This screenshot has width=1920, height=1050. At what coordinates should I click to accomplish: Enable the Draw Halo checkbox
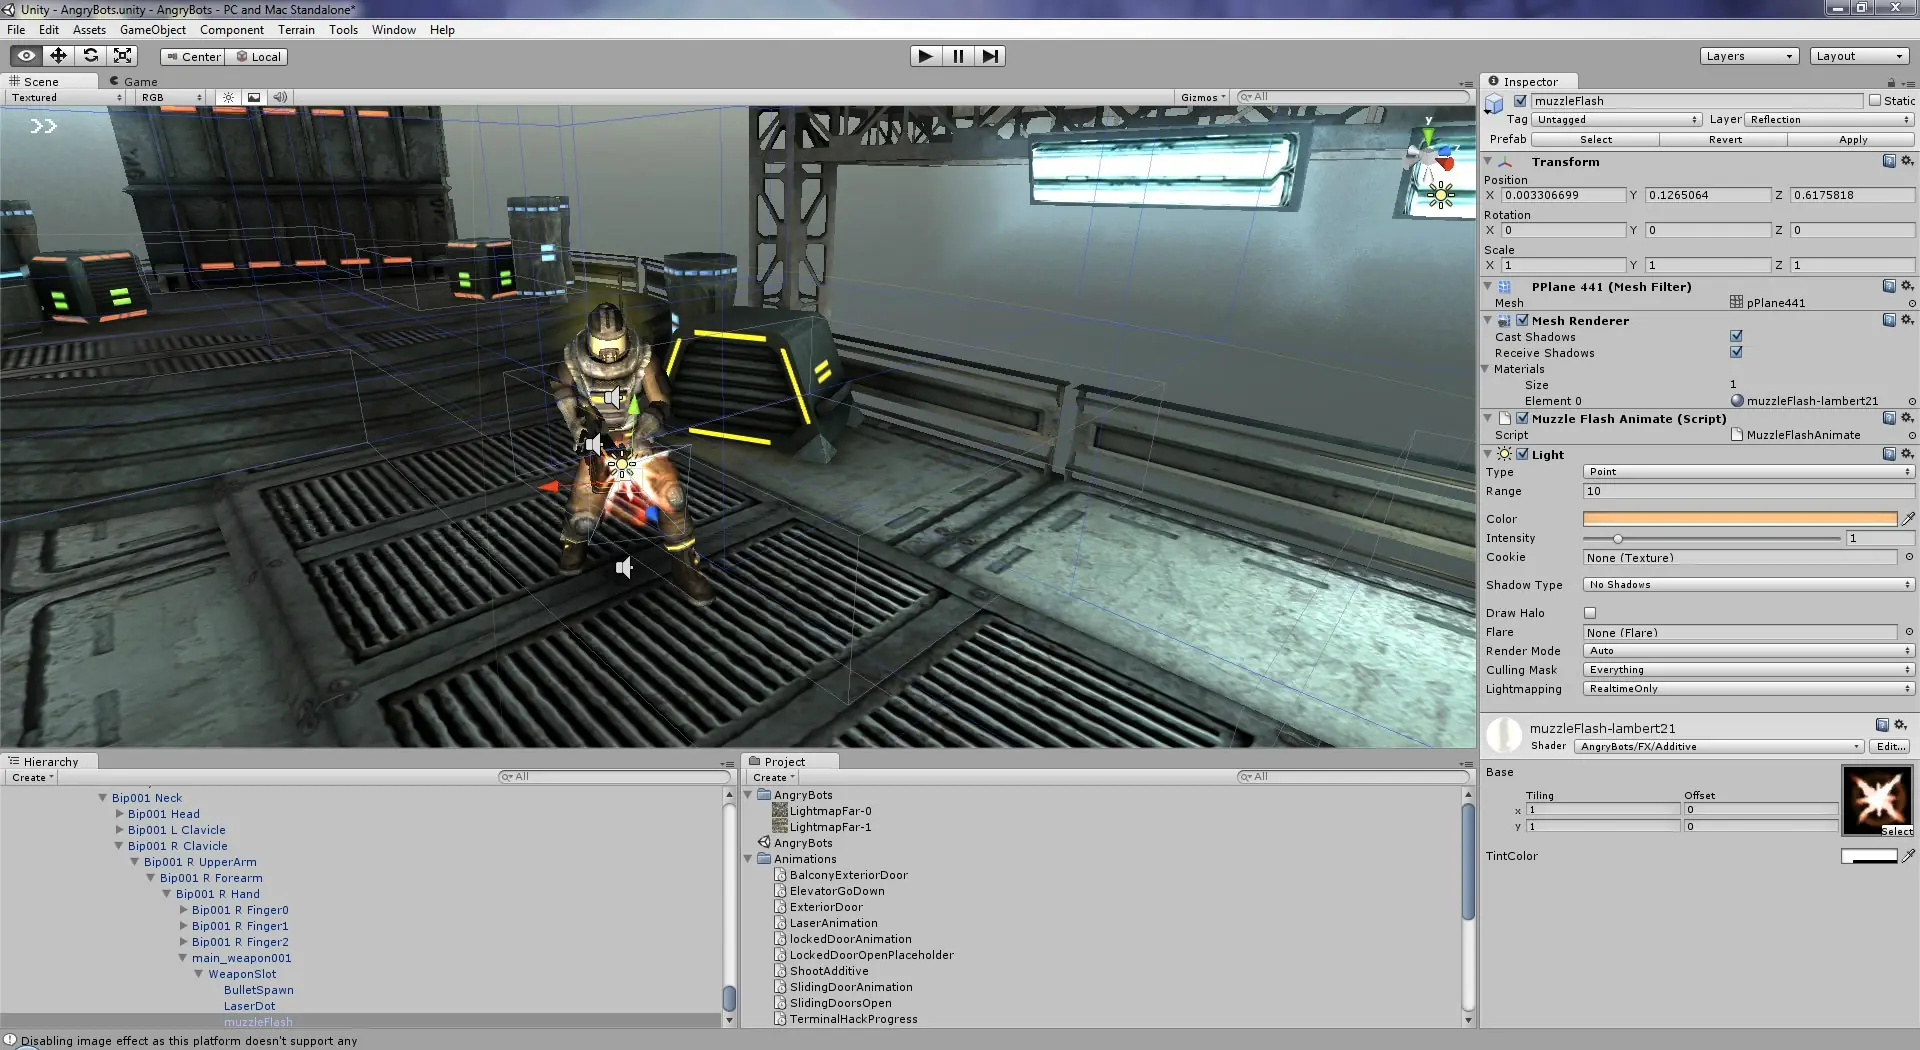(1590, 613)
